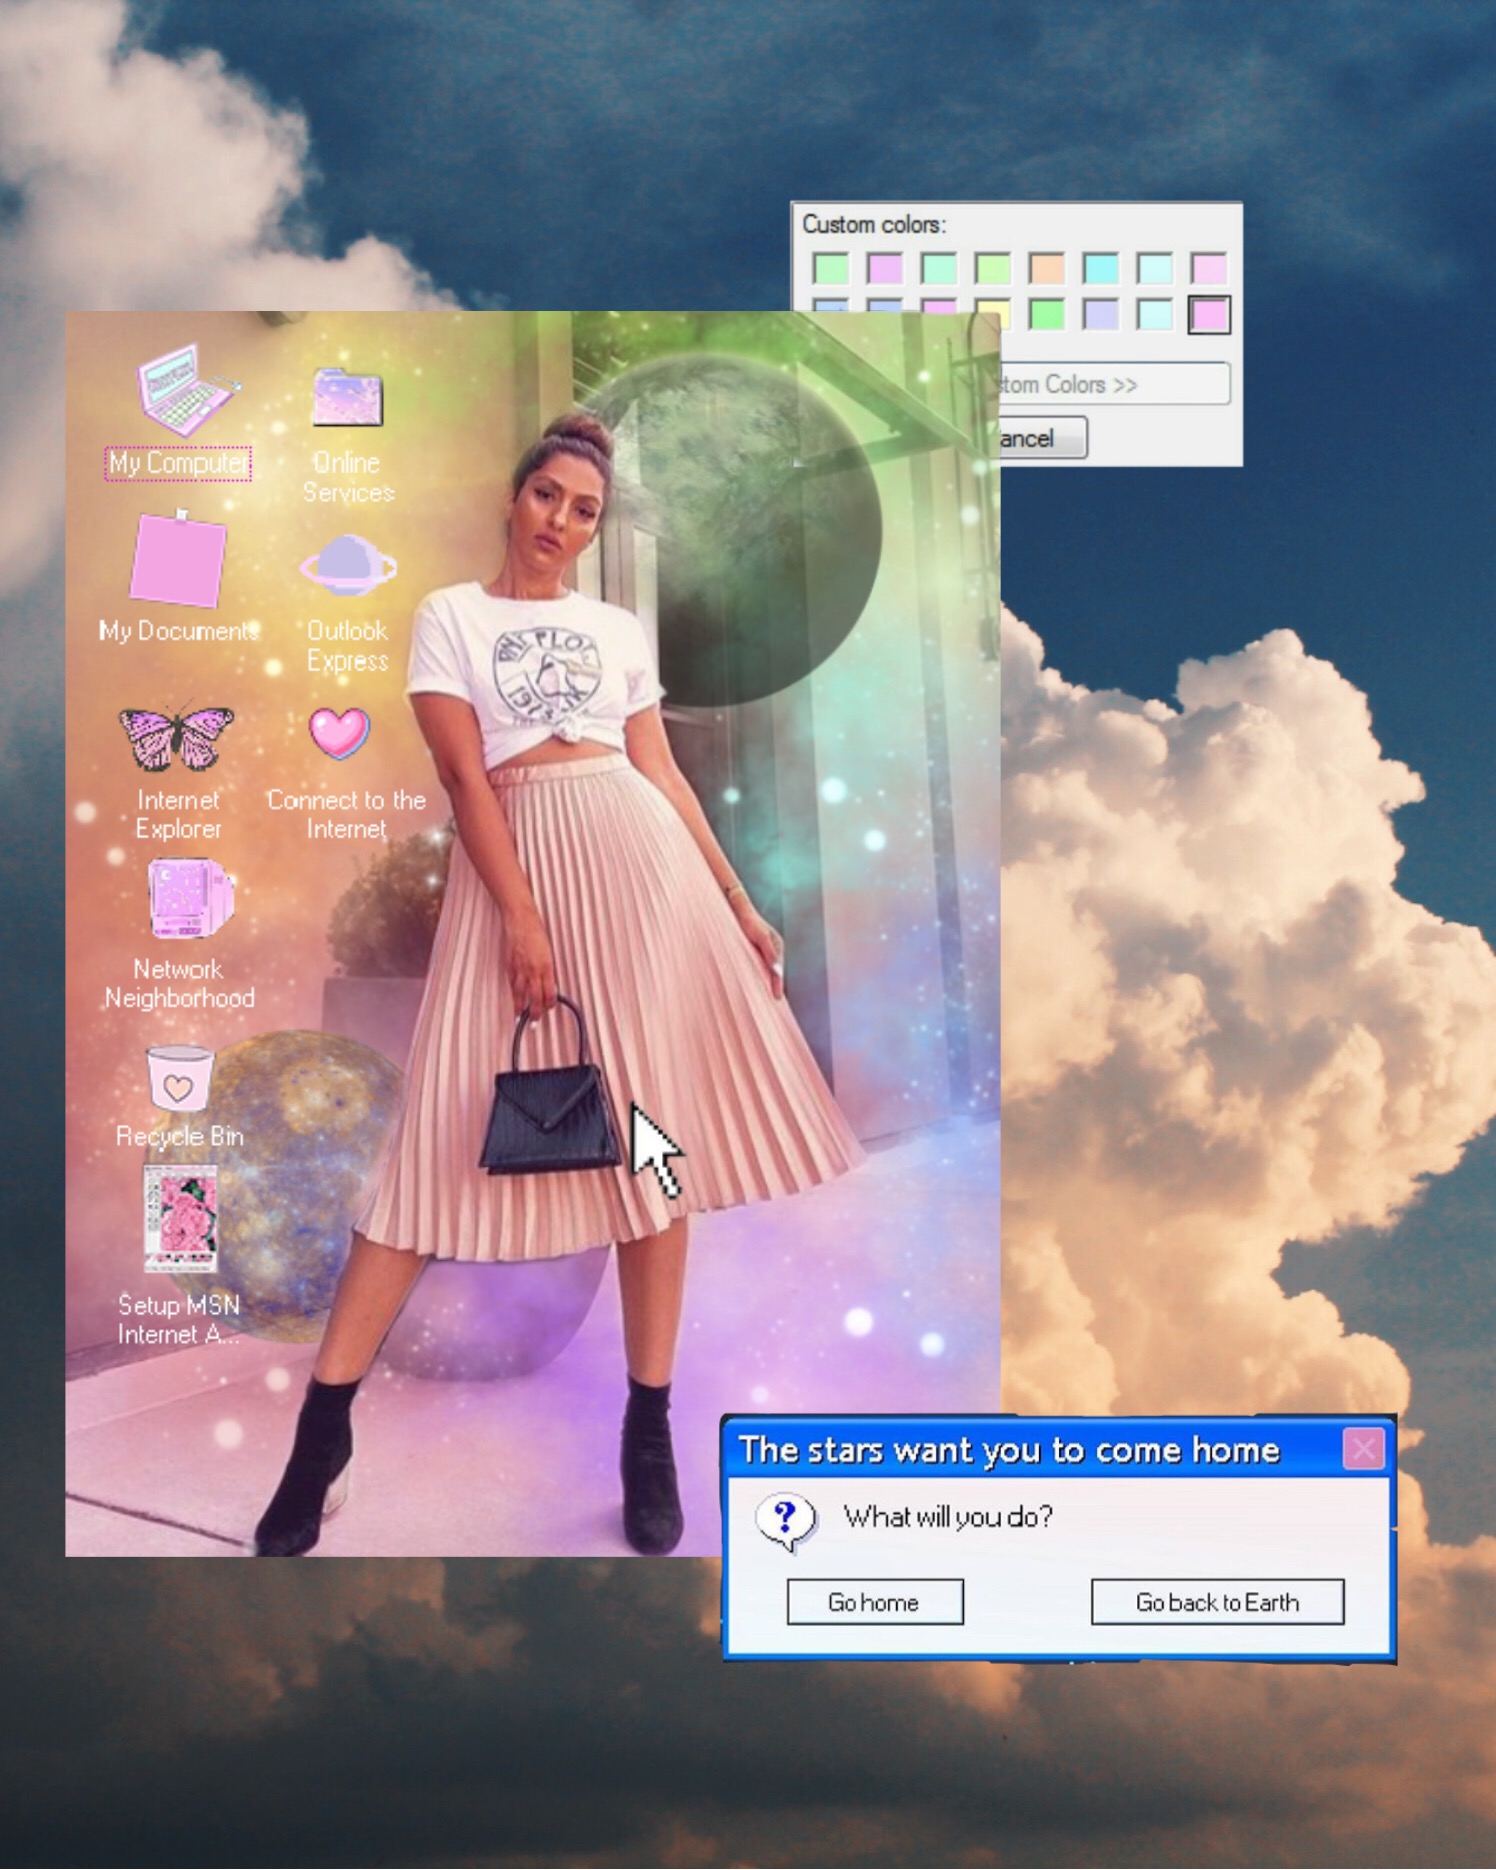
Task: Click the dialog title bar text
Action: [x=1008, y=1450]
